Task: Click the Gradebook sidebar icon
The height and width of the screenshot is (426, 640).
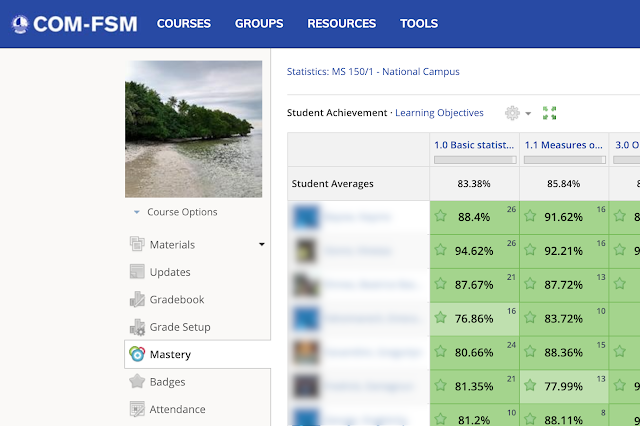Action: (137, 300)
